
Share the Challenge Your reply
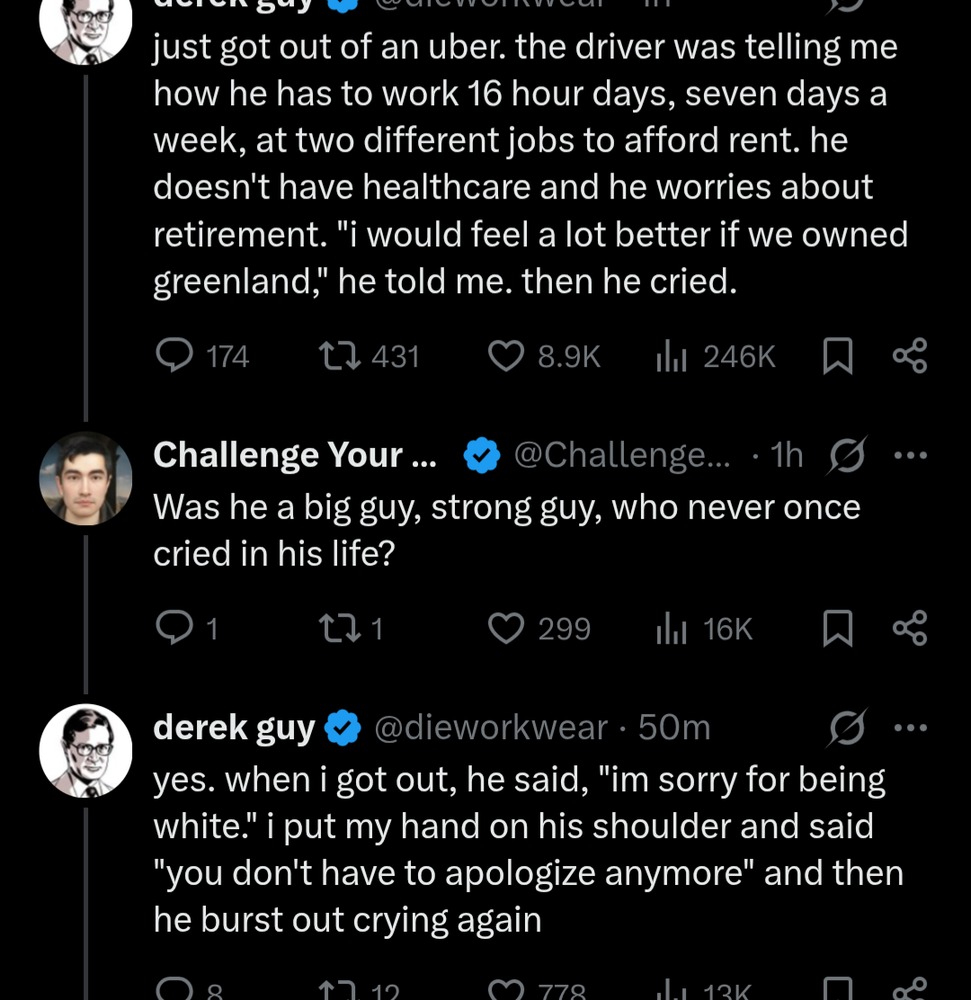[909, 628]
